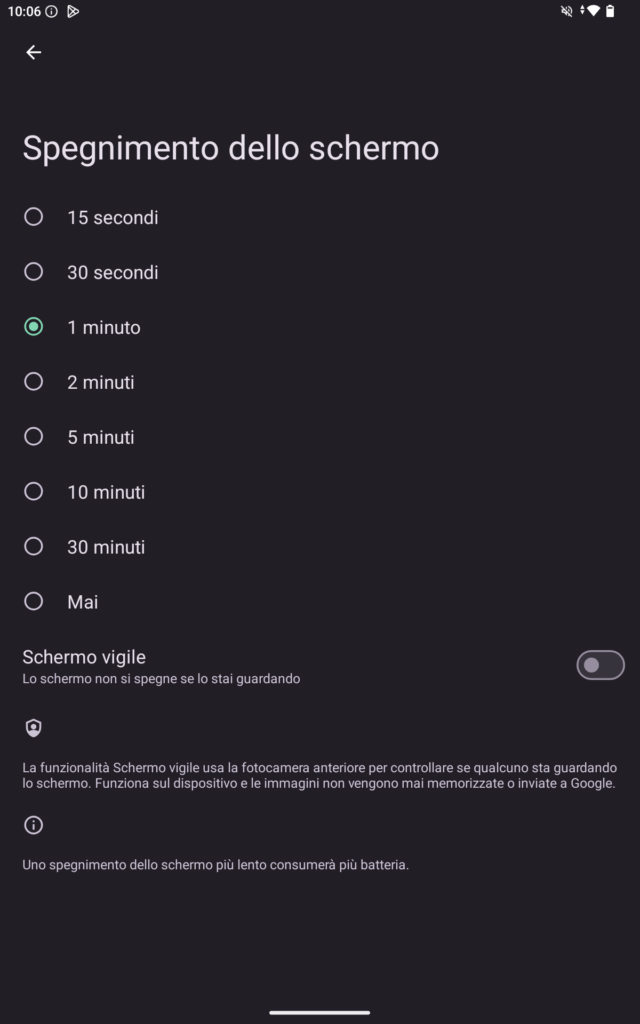The width and height of the screenshot is (640, 1024).
Task: Tap the back arrow icon
Action: click(34, 52)
